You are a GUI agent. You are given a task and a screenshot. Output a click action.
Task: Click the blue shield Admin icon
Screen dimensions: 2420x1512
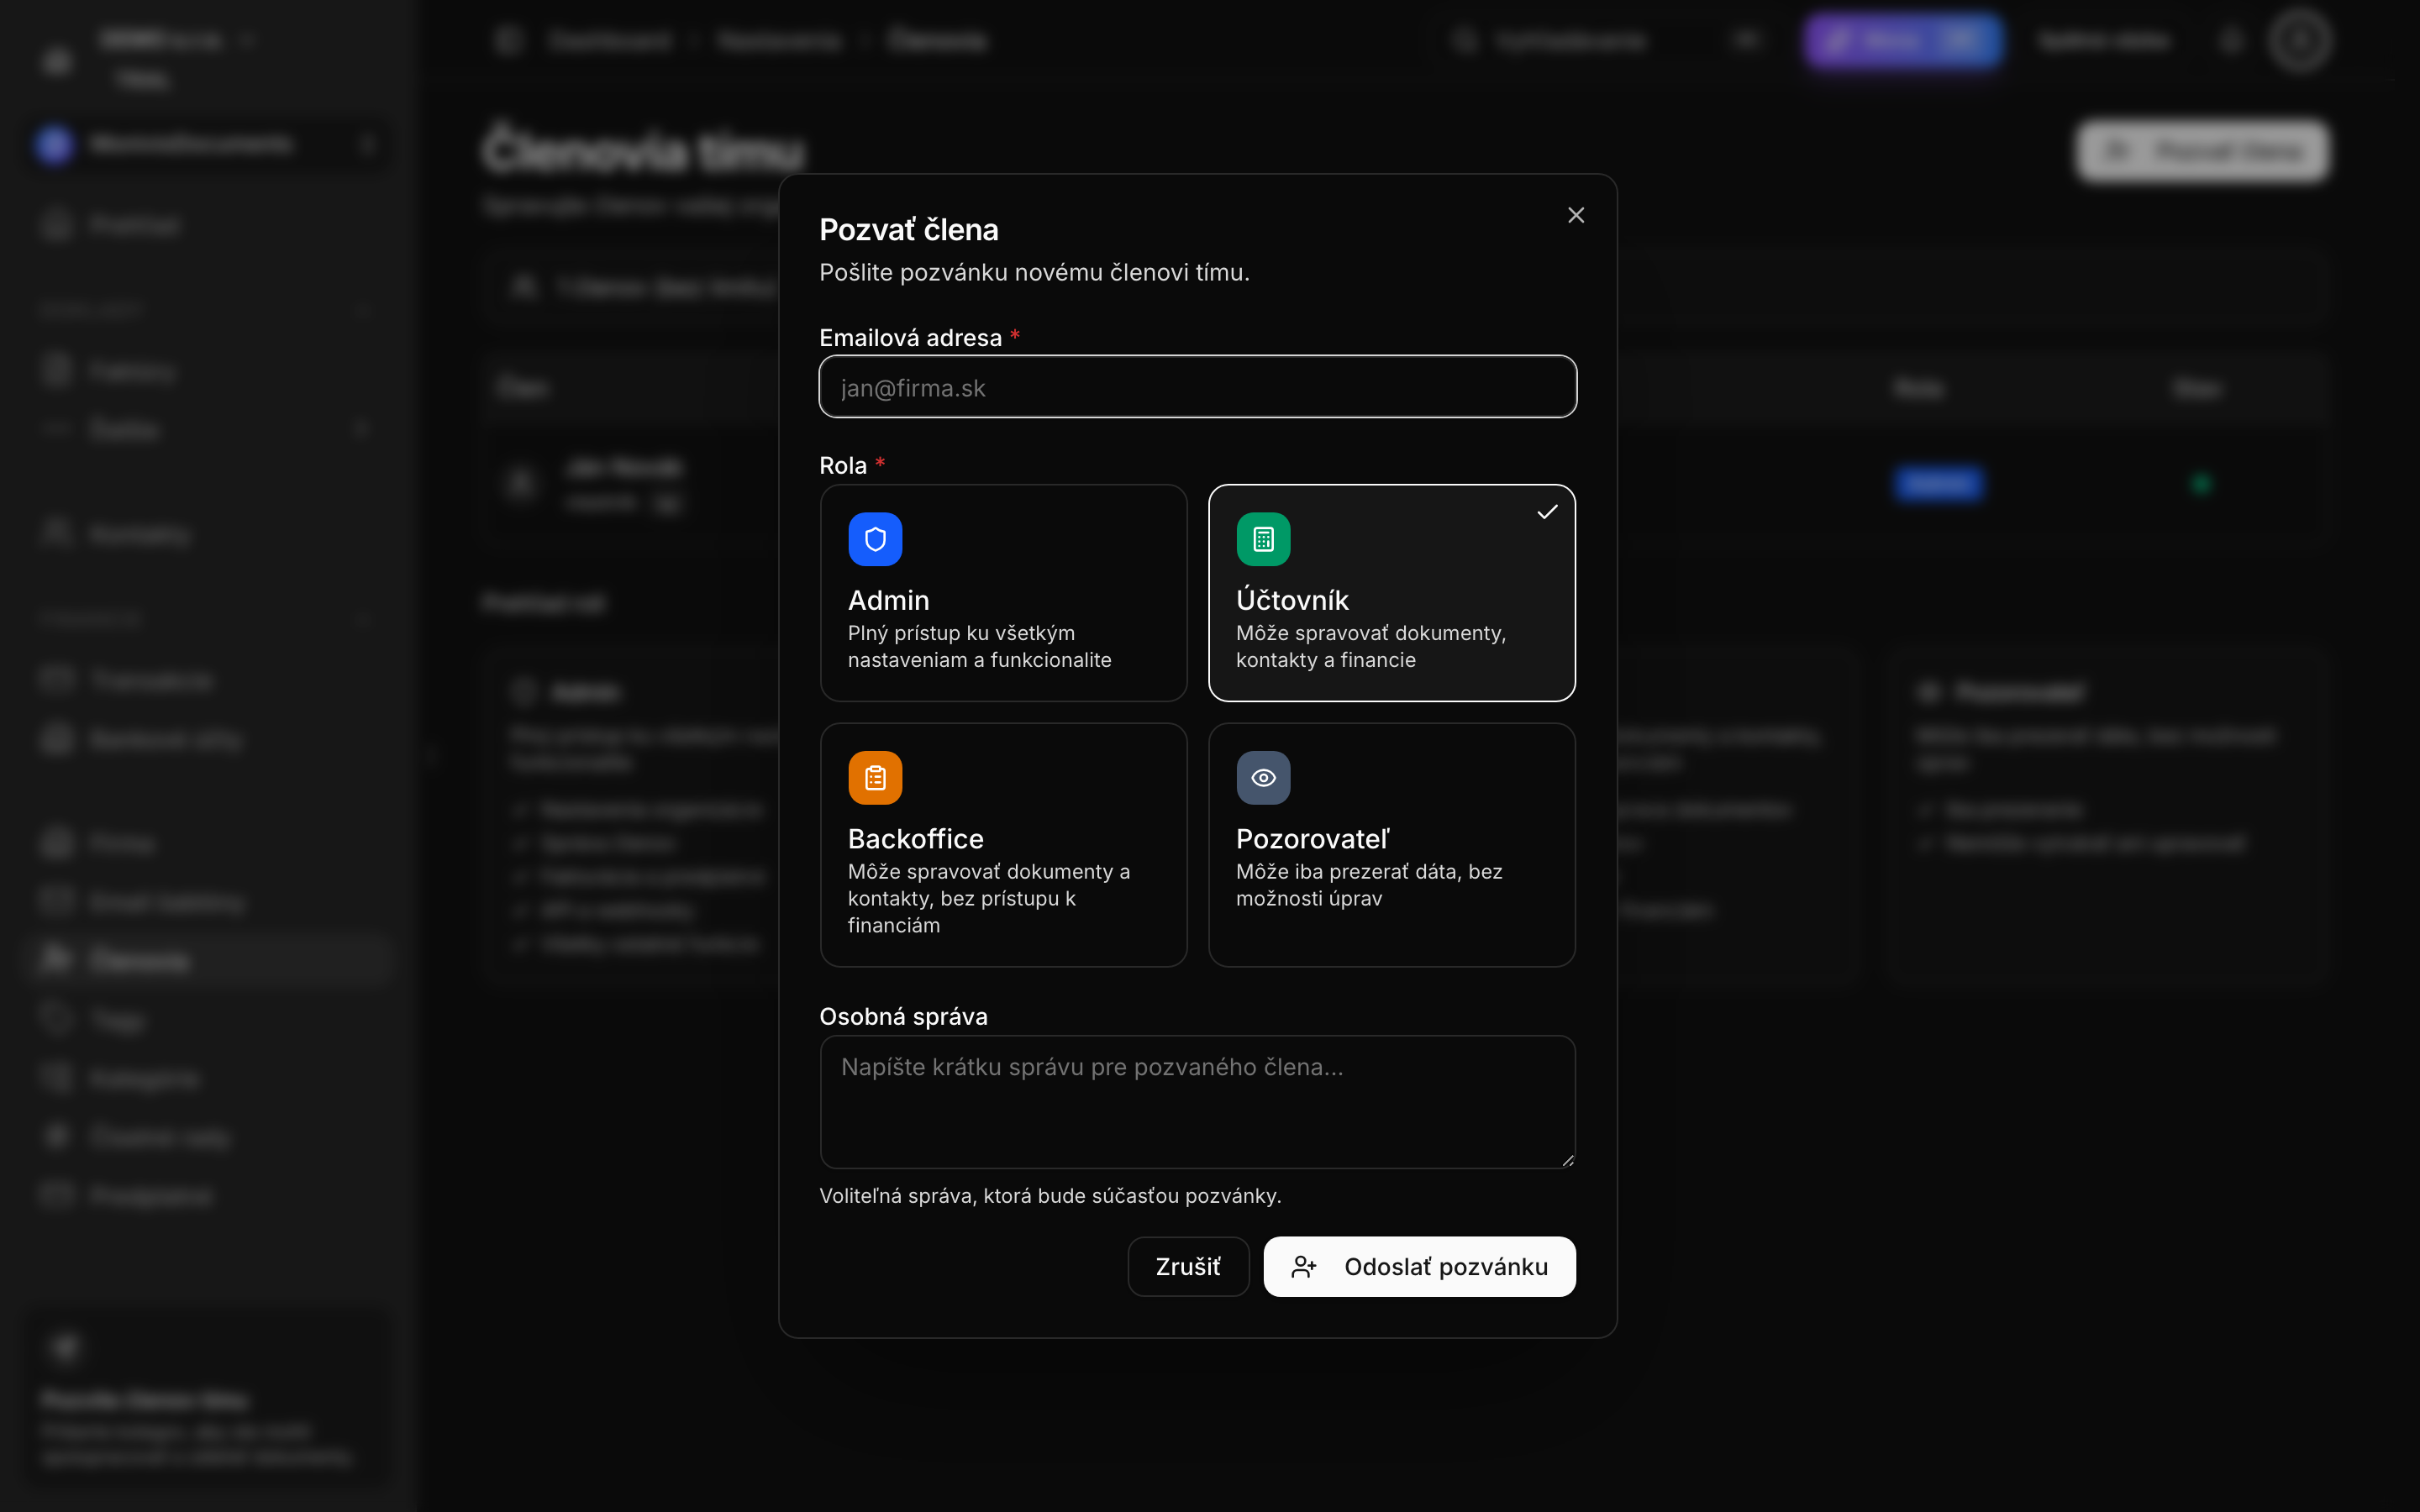coord(875,540)
